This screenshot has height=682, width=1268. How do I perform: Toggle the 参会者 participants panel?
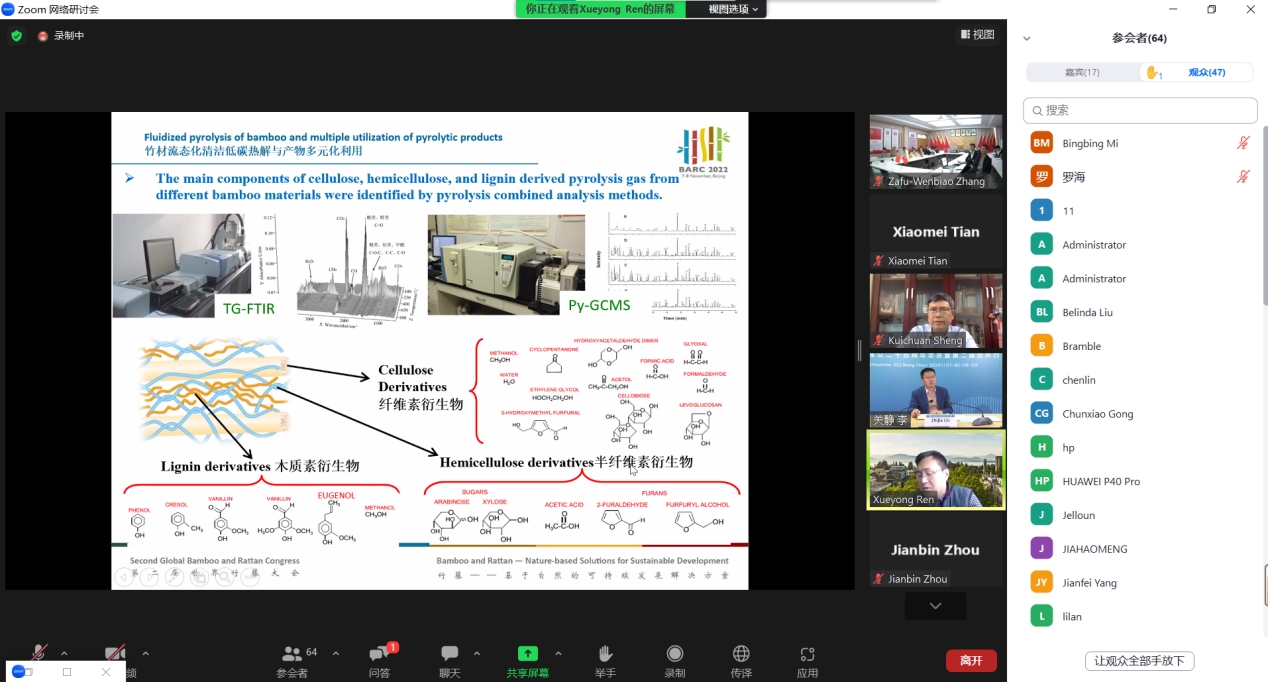click(291, 653)
